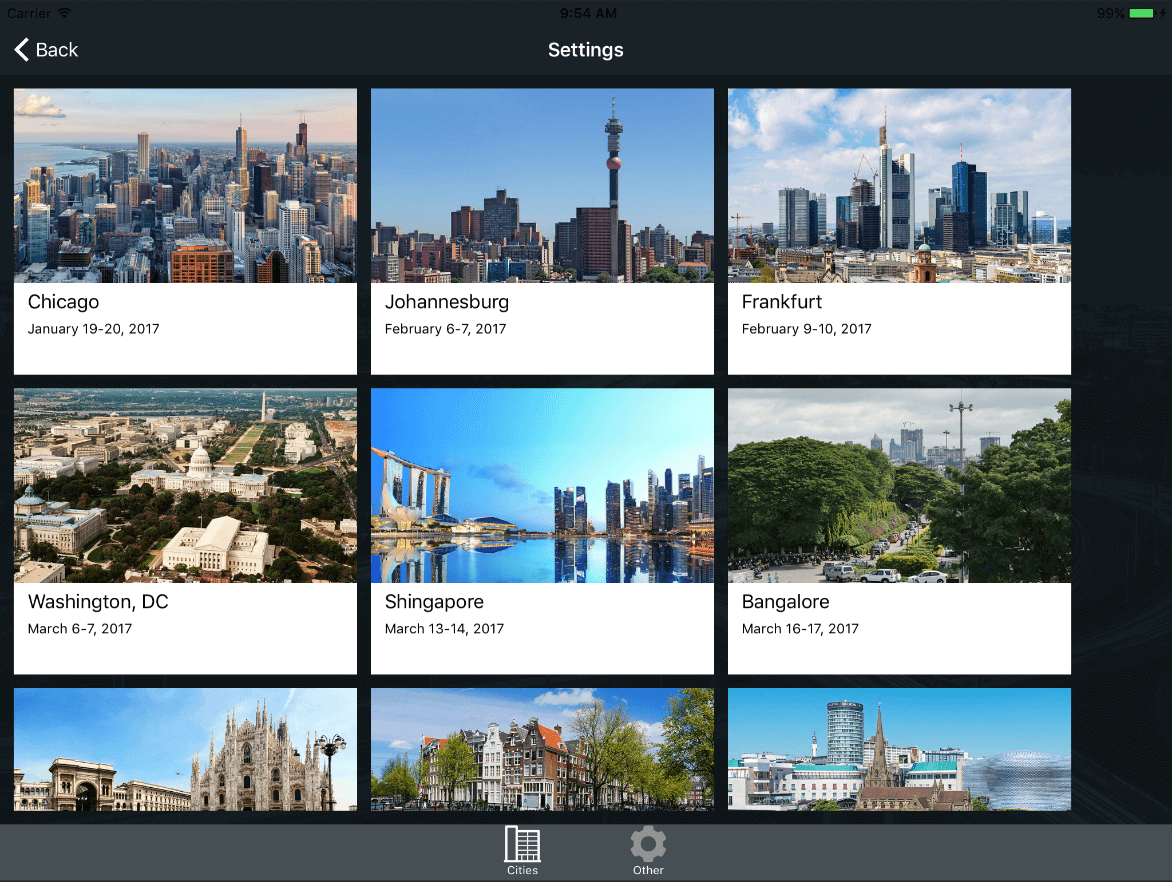The image size is (1172, 882).
Task: Select the Chicago city title
Action: [x=64, y=302]
